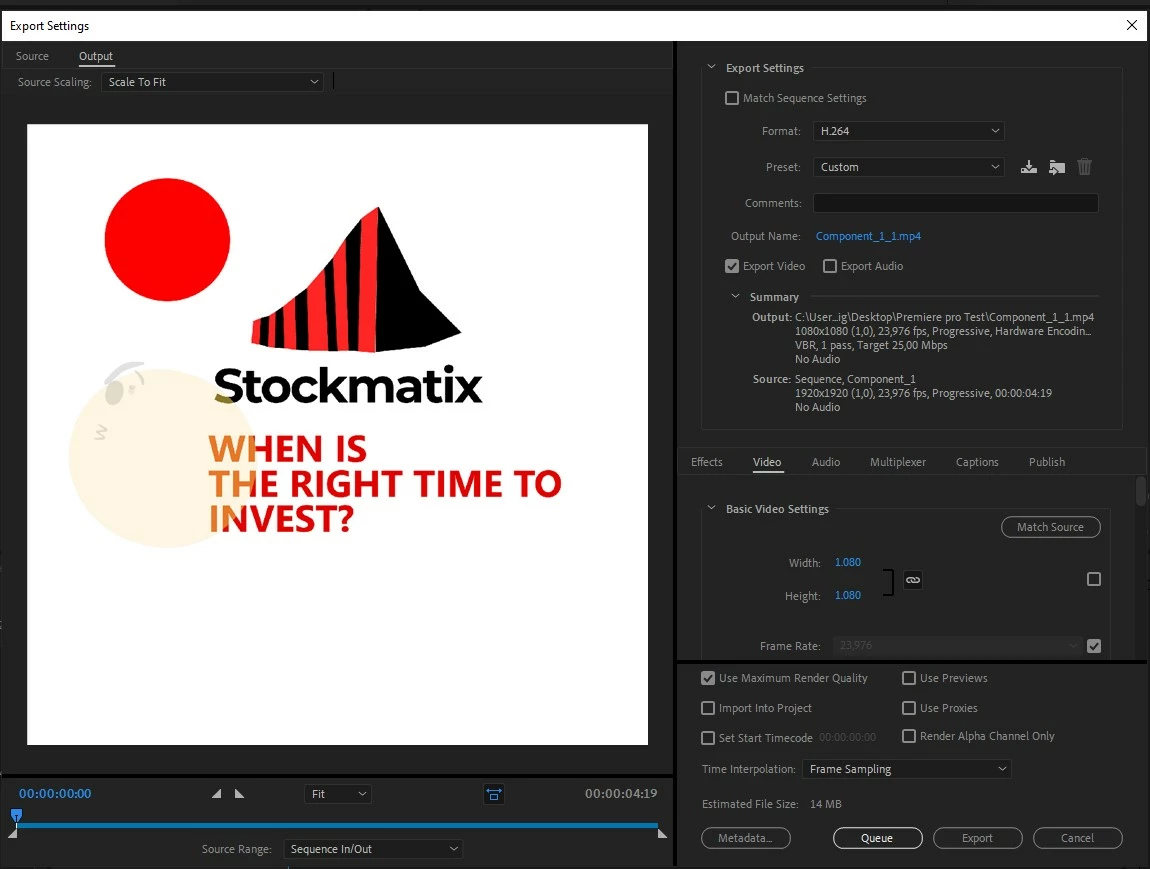
Task: Toggle the width/height link chain icon
Action: click(x=912, y=580)
